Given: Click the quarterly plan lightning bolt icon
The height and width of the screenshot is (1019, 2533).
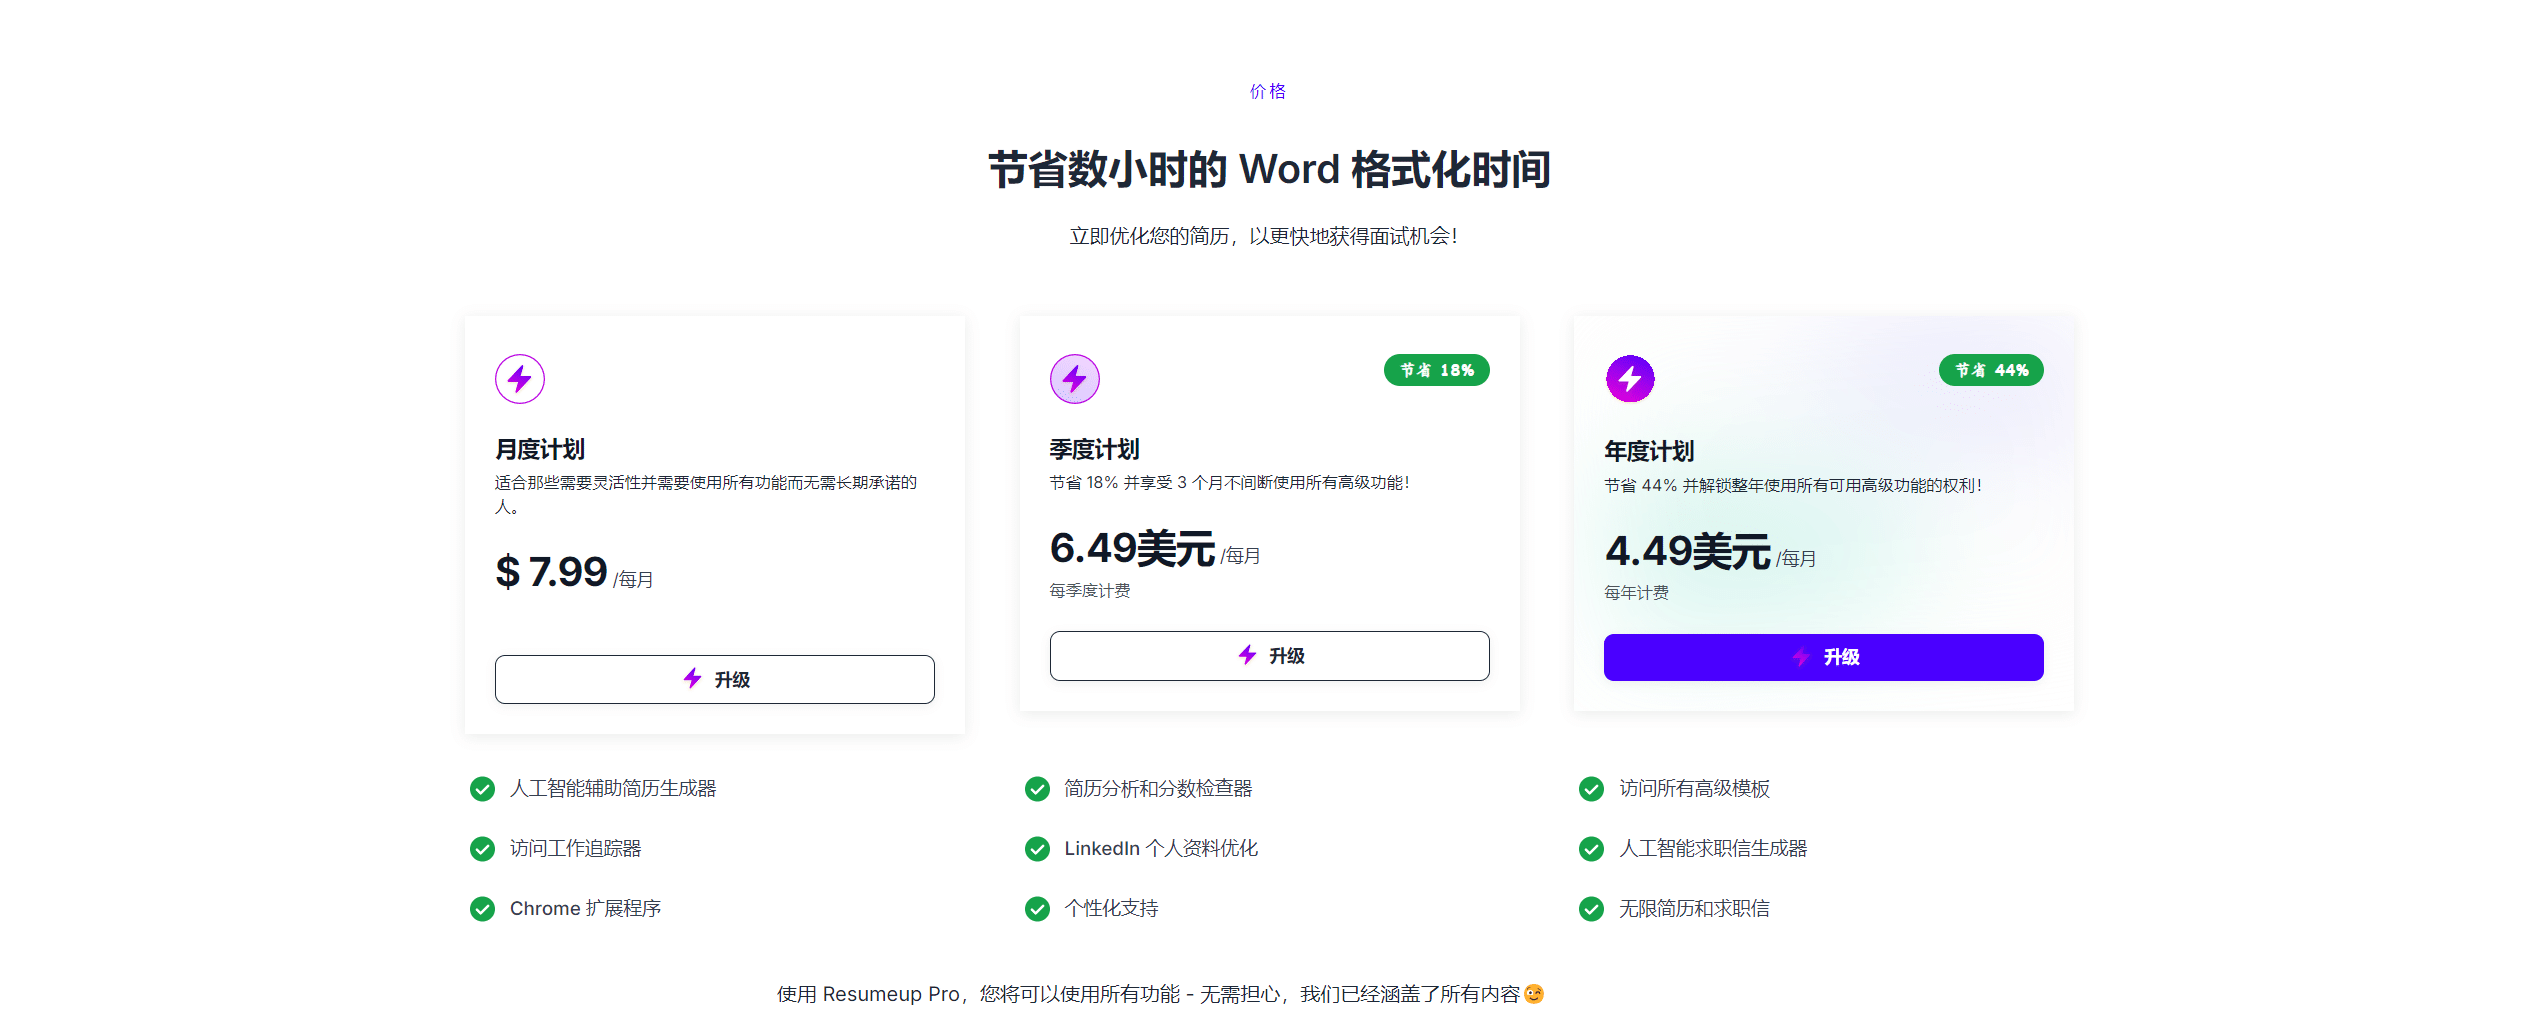Looking at the screenshot, I should [x=1074, y=379].
